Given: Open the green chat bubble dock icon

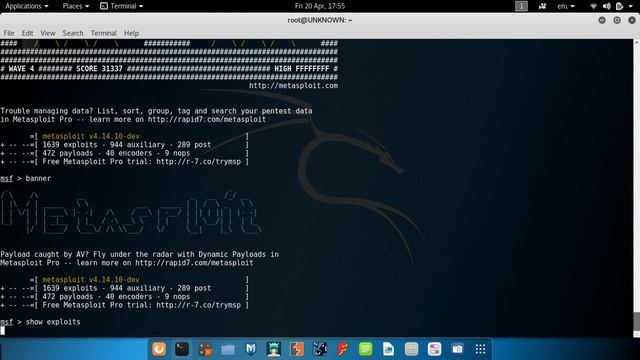Looking at the screenshot, I should [366, 349].
